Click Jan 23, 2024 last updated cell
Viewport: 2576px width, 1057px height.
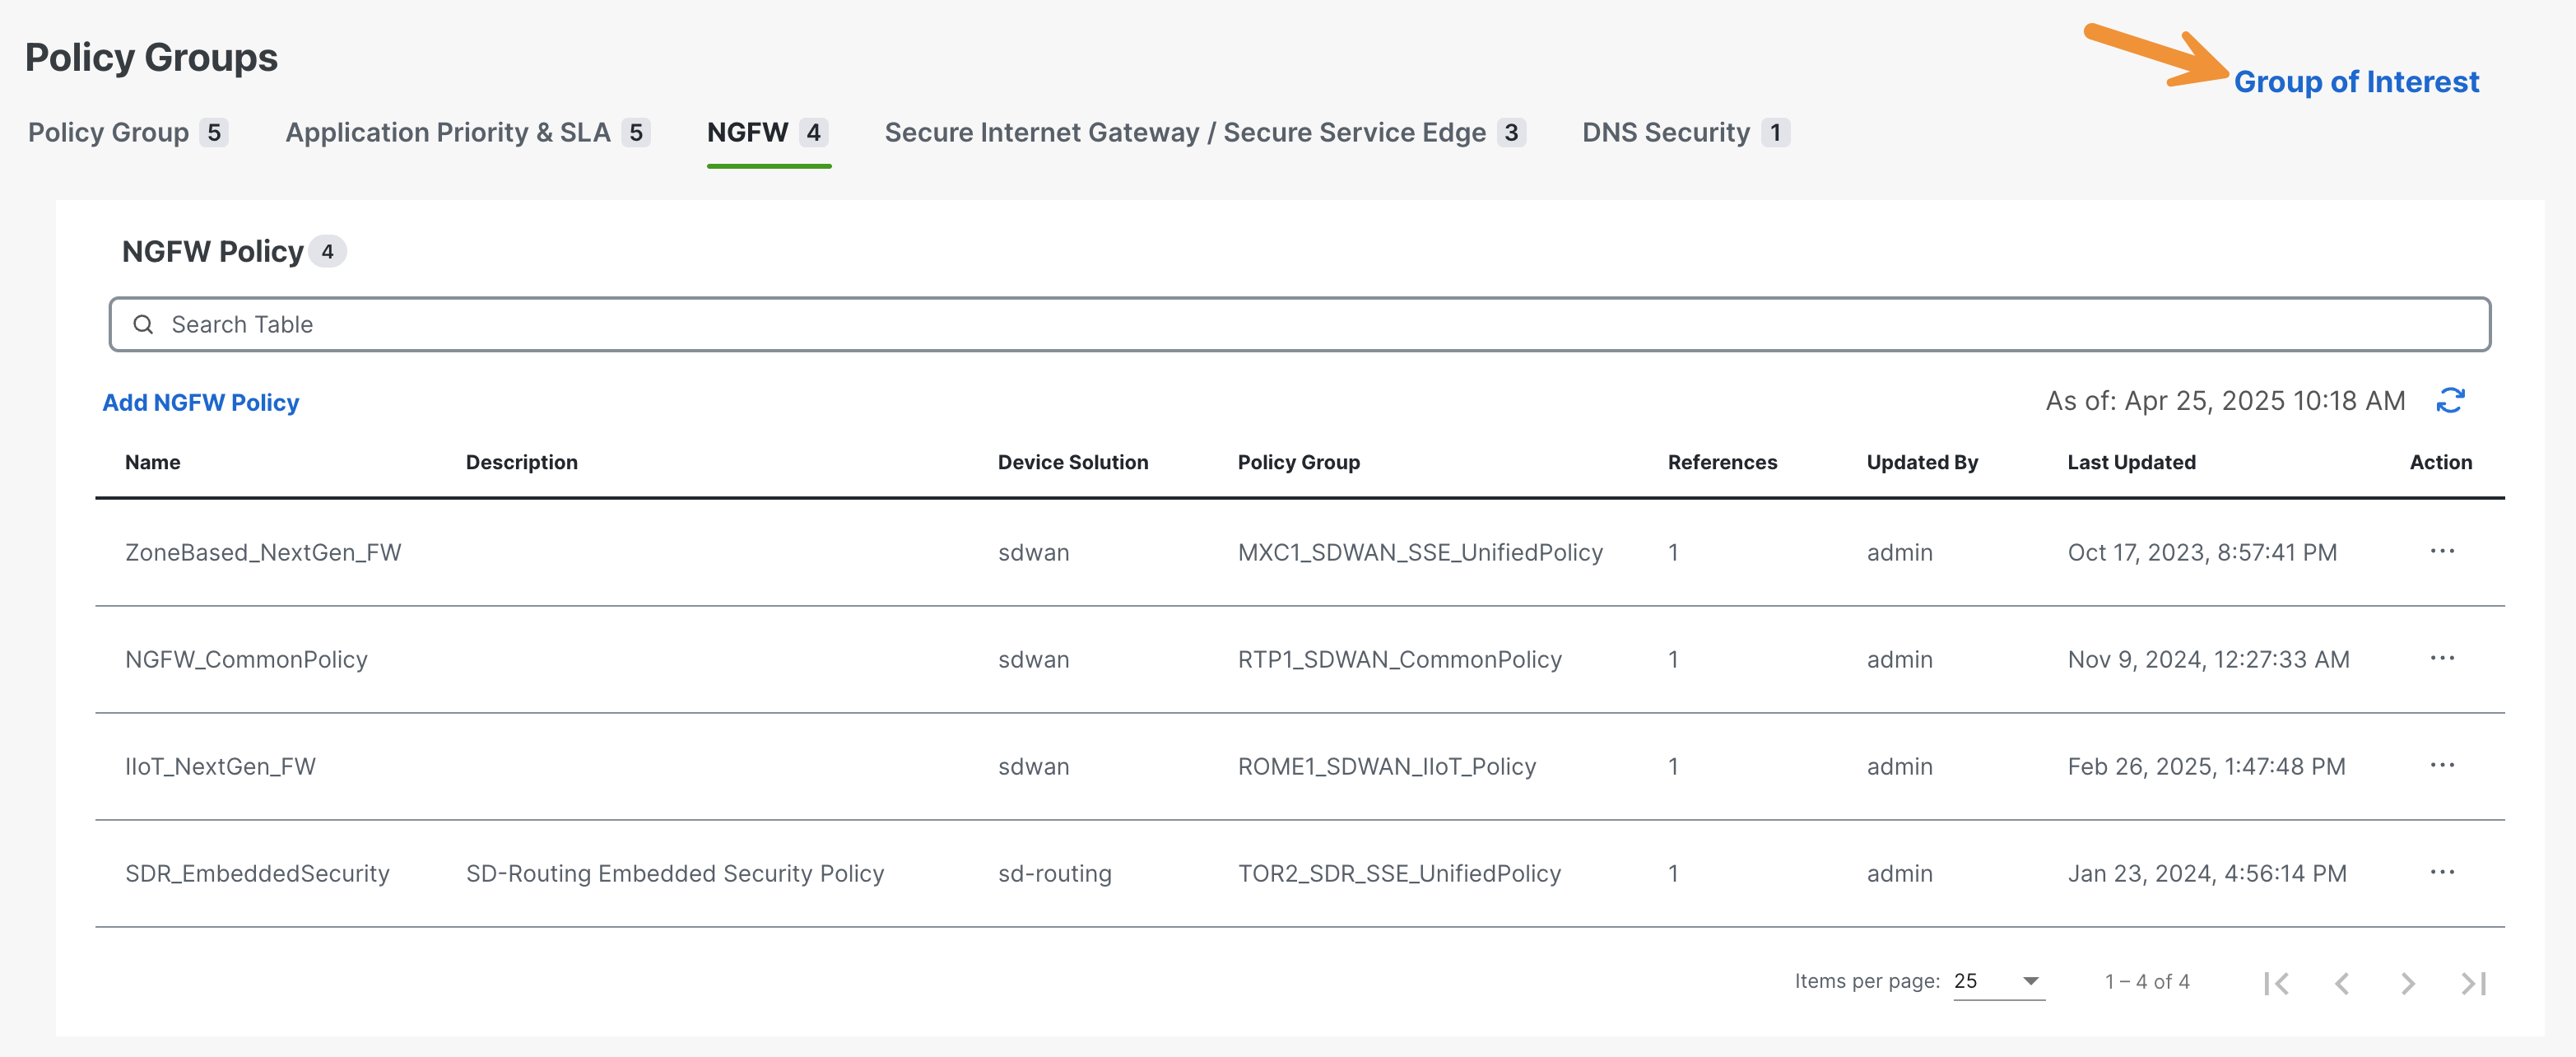[2207, 873]
